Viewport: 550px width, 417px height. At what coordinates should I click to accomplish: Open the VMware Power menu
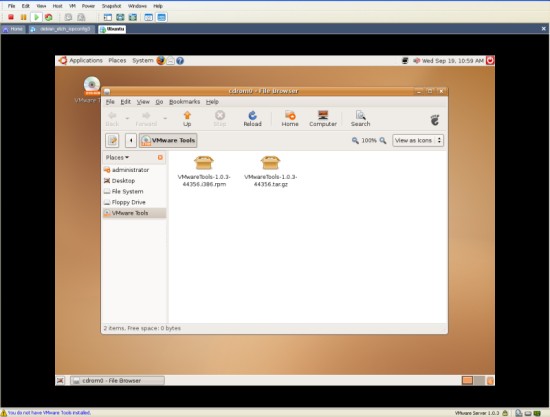(x=88, y=6)
